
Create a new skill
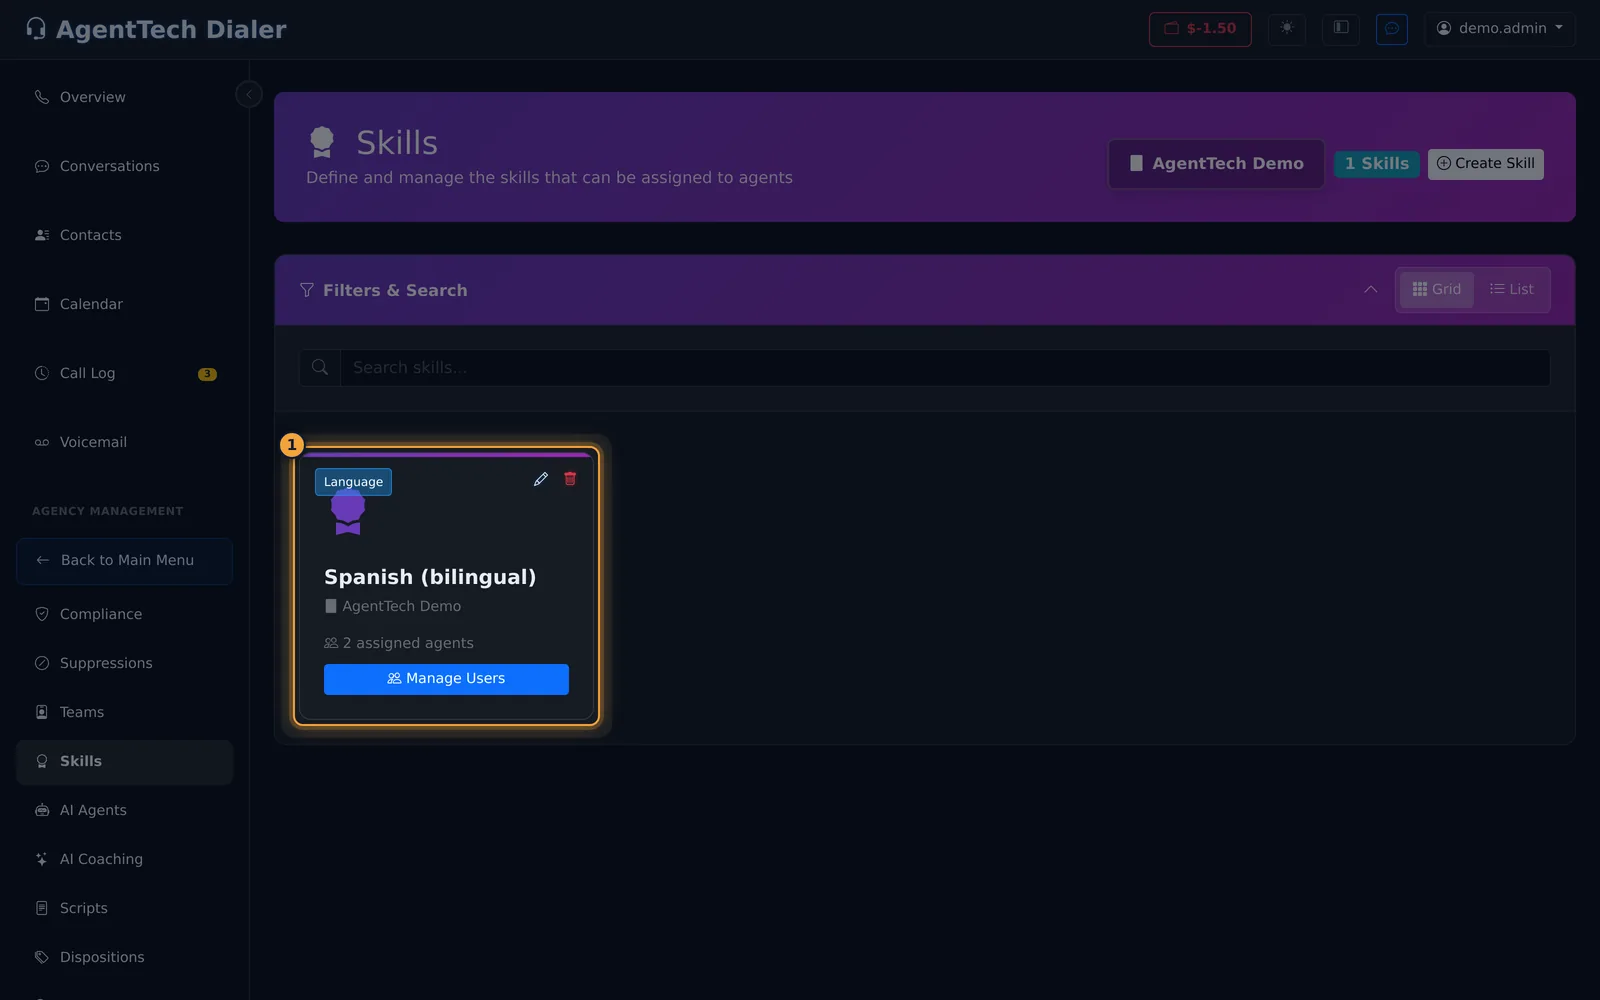click(x=1485, y=164)
